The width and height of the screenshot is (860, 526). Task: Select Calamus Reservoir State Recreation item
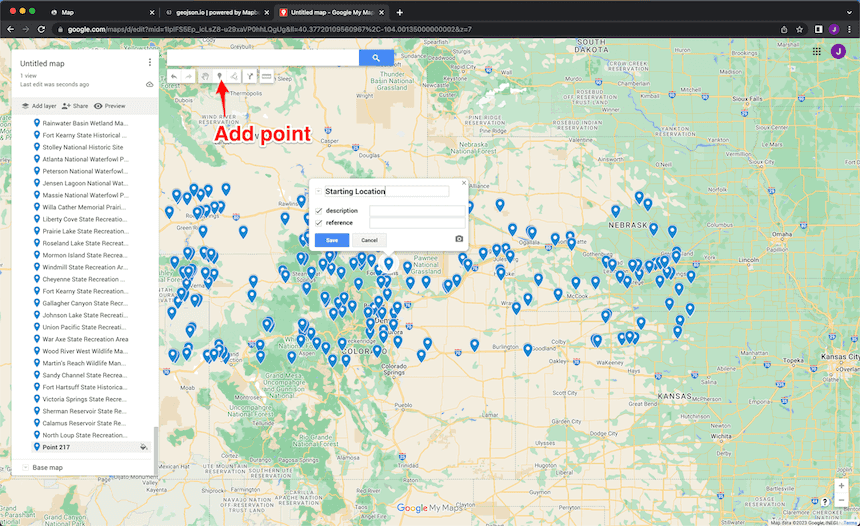pyautogui.click(x=85, y=423)
